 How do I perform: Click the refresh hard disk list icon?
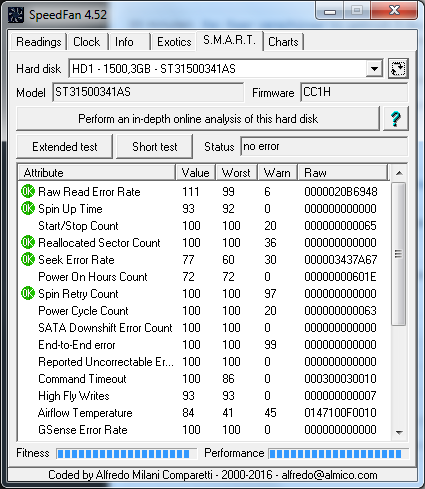(398, 69)
